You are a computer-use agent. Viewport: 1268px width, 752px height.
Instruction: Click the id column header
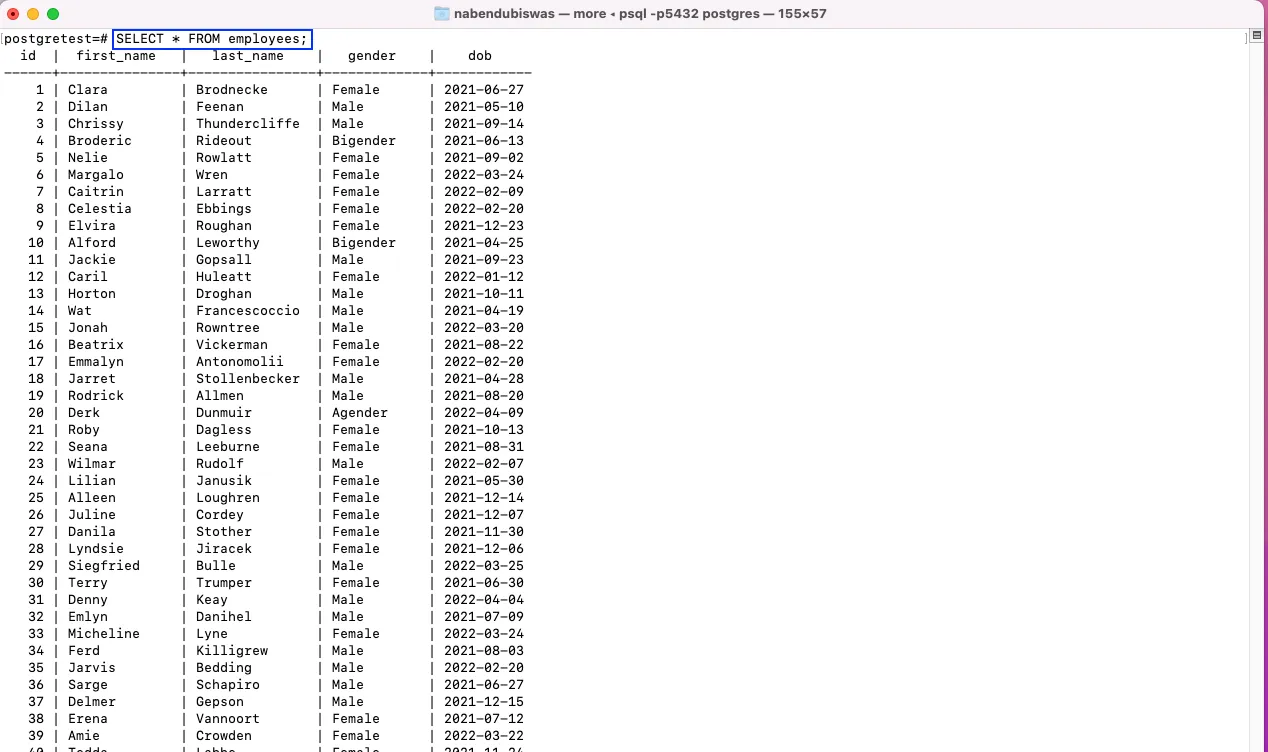[28, 56]
